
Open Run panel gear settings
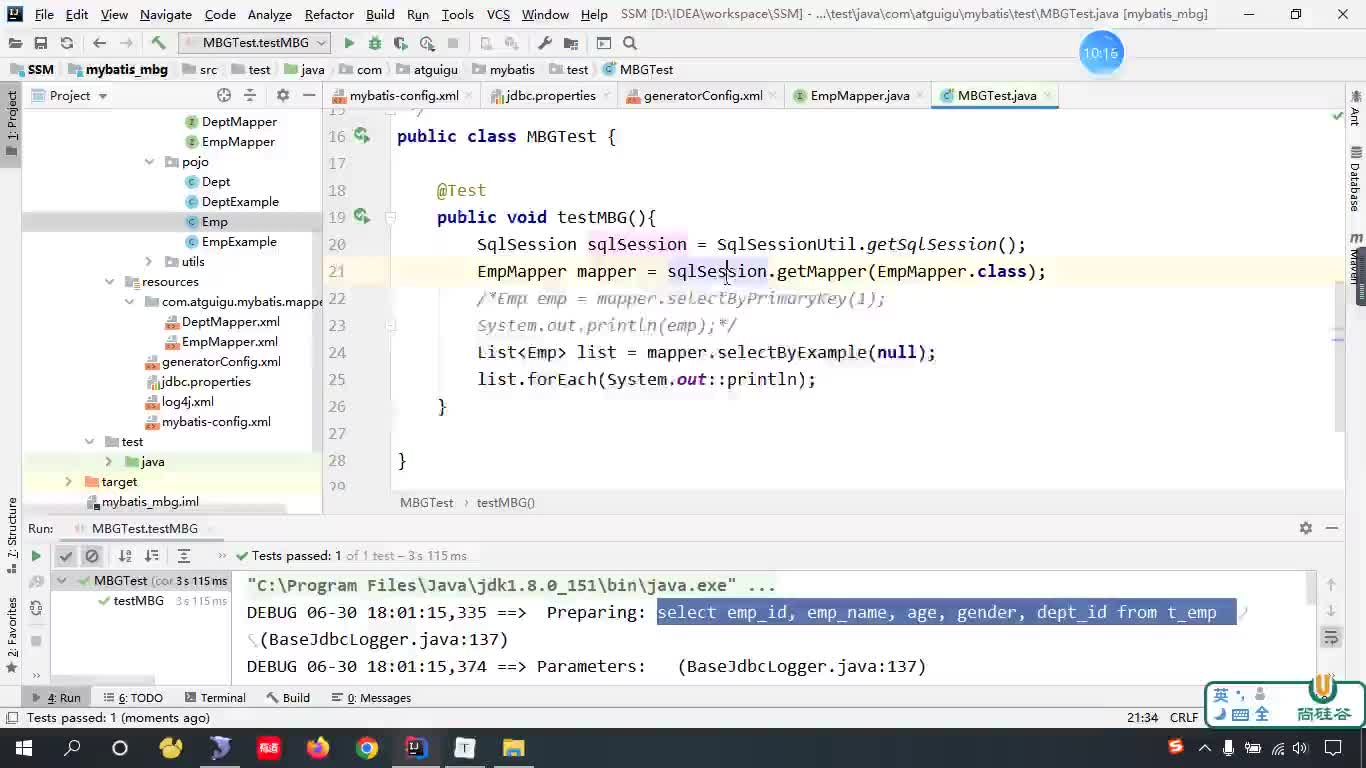point(1306,528)
